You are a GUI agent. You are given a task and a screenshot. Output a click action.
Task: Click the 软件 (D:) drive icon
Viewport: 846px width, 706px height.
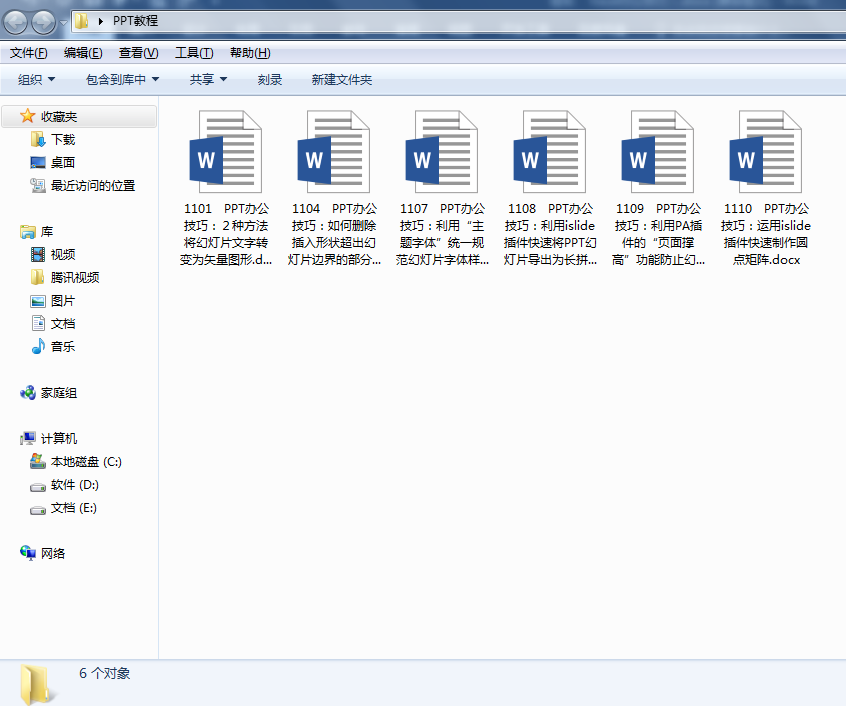click(x=38, y=487)
